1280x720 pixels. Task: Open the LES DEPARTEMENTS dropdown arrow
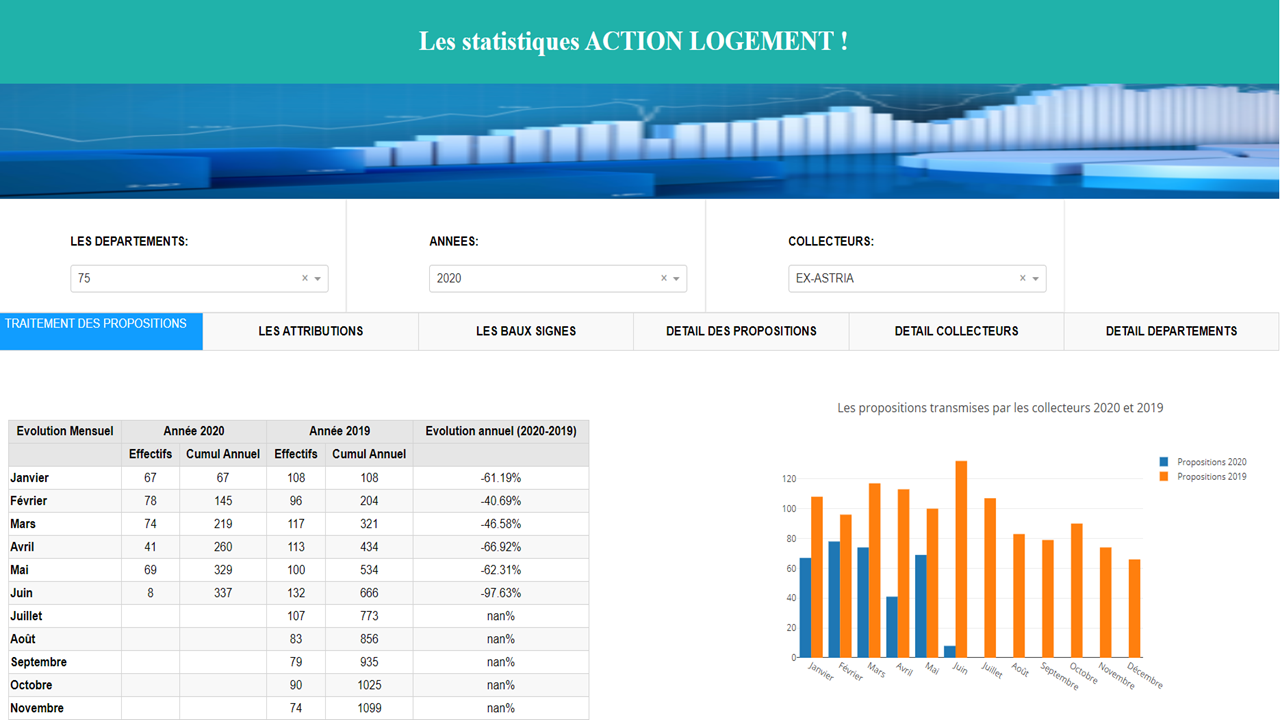click(x=317, y=278)
